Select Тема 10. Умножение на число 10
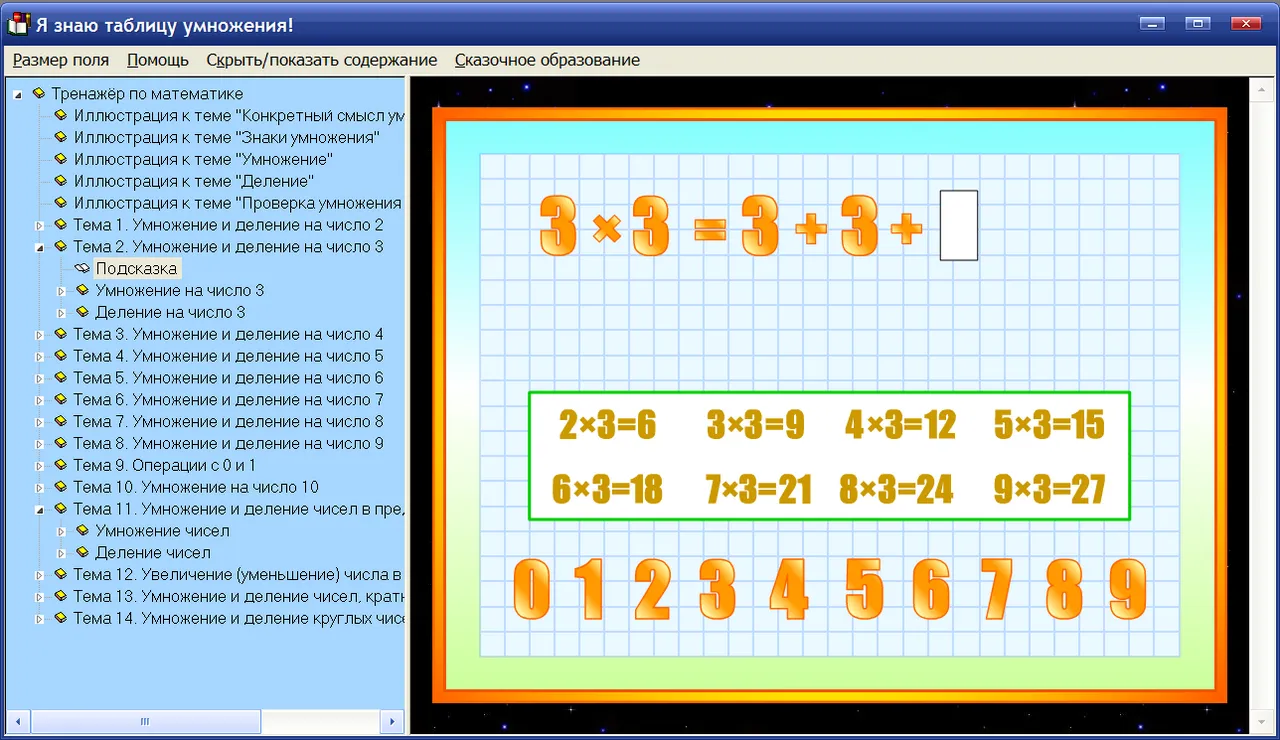Viewport: 1280px width, 740px height. click(196, 488)
